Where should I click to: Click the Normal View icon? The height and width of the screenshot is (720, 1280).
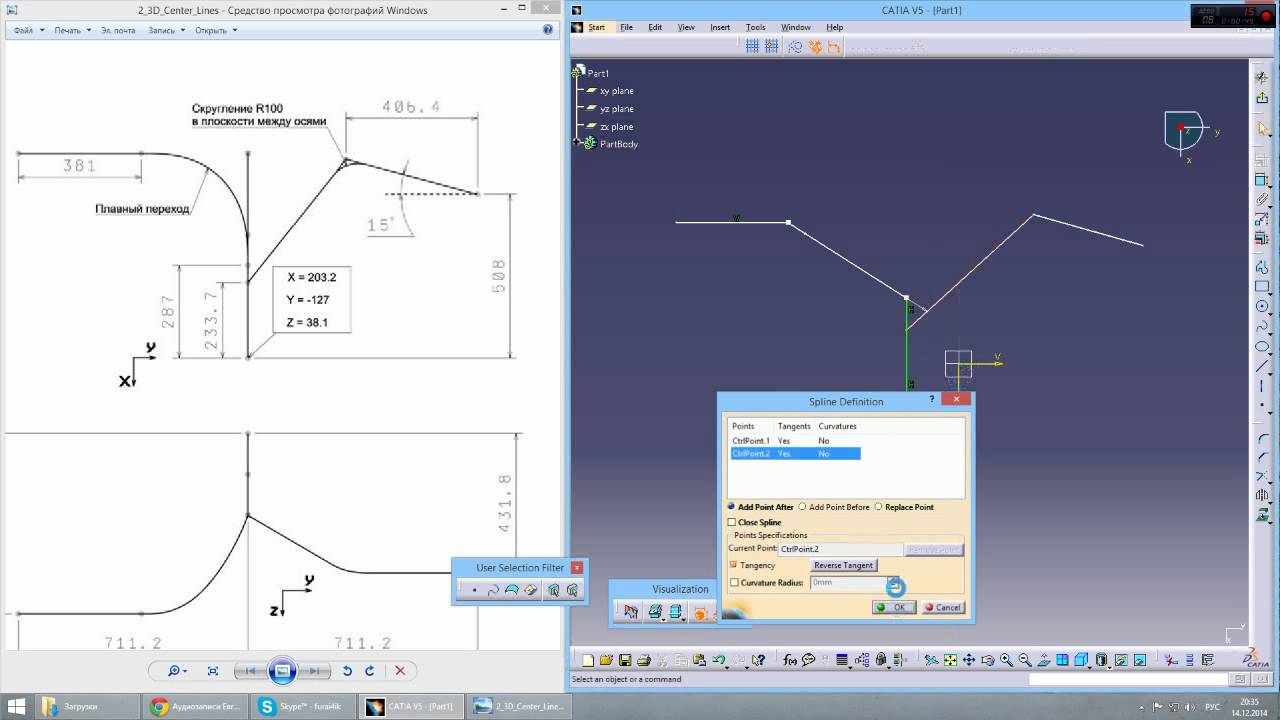click(1044, 660)
